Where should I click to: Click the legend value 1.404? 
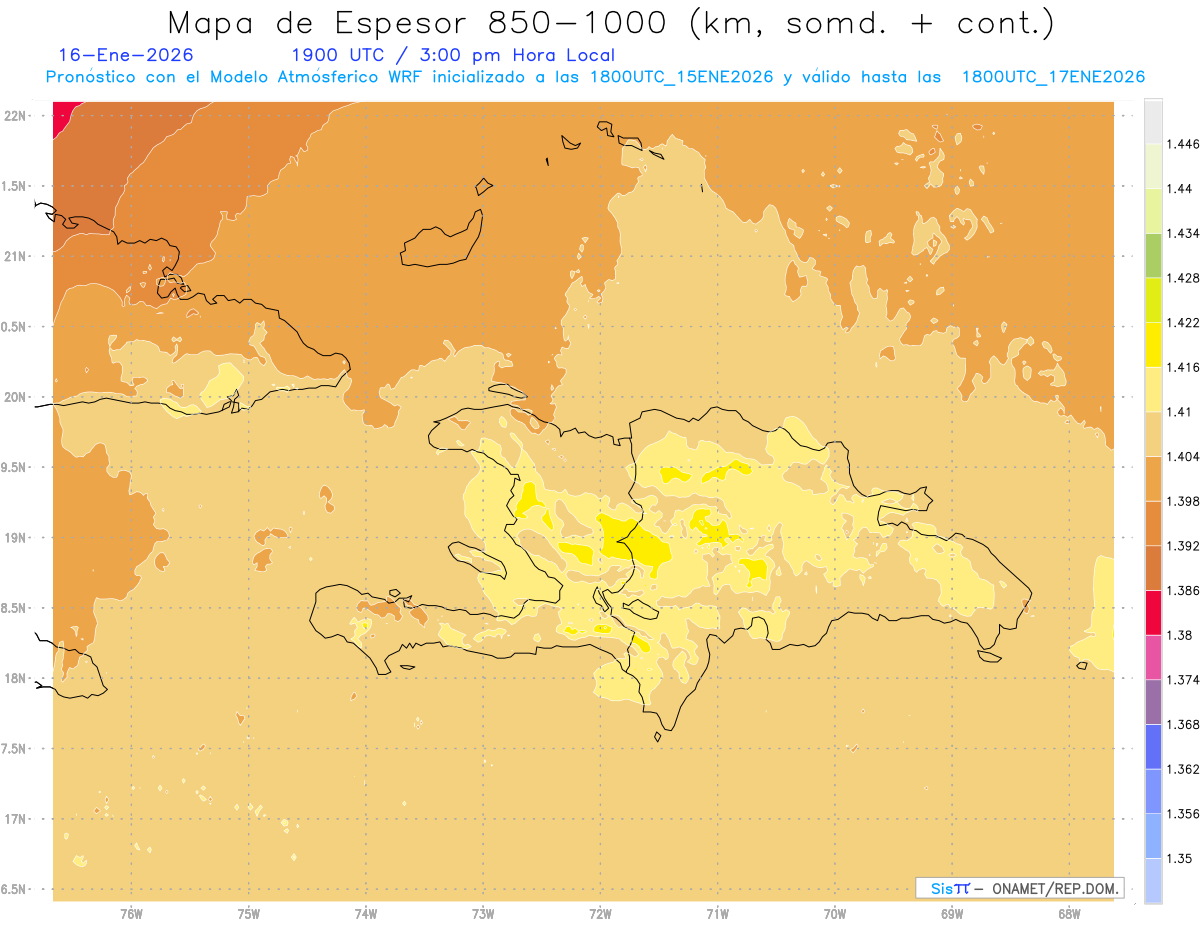click(x=1182, y=456)
